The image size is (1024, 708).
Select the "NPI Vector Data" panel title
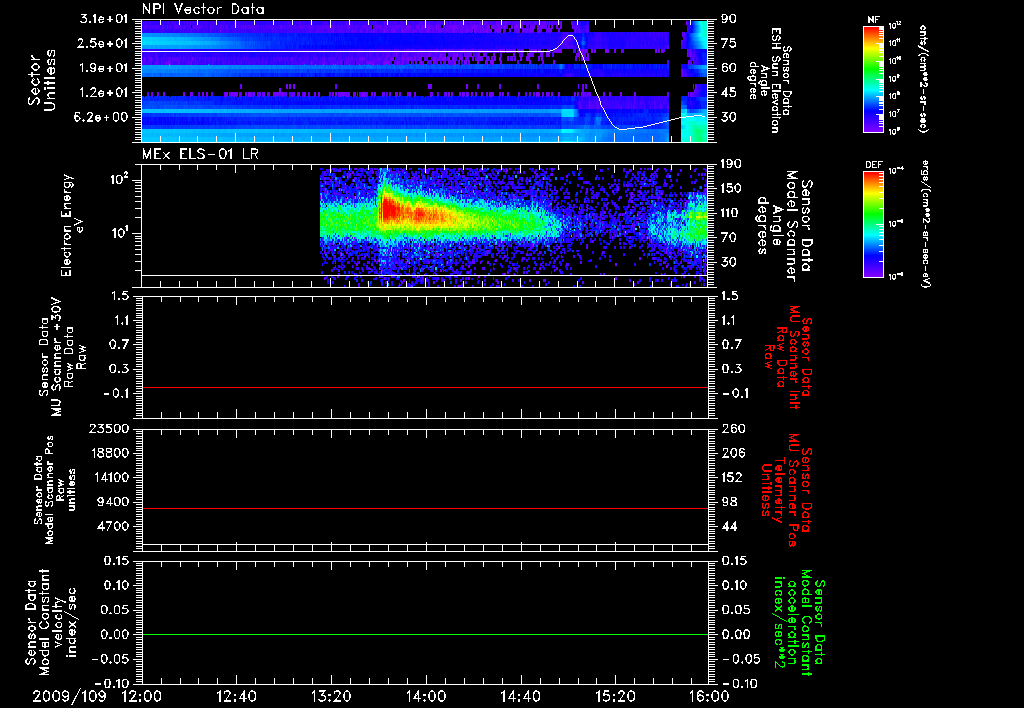coord(203,9)
